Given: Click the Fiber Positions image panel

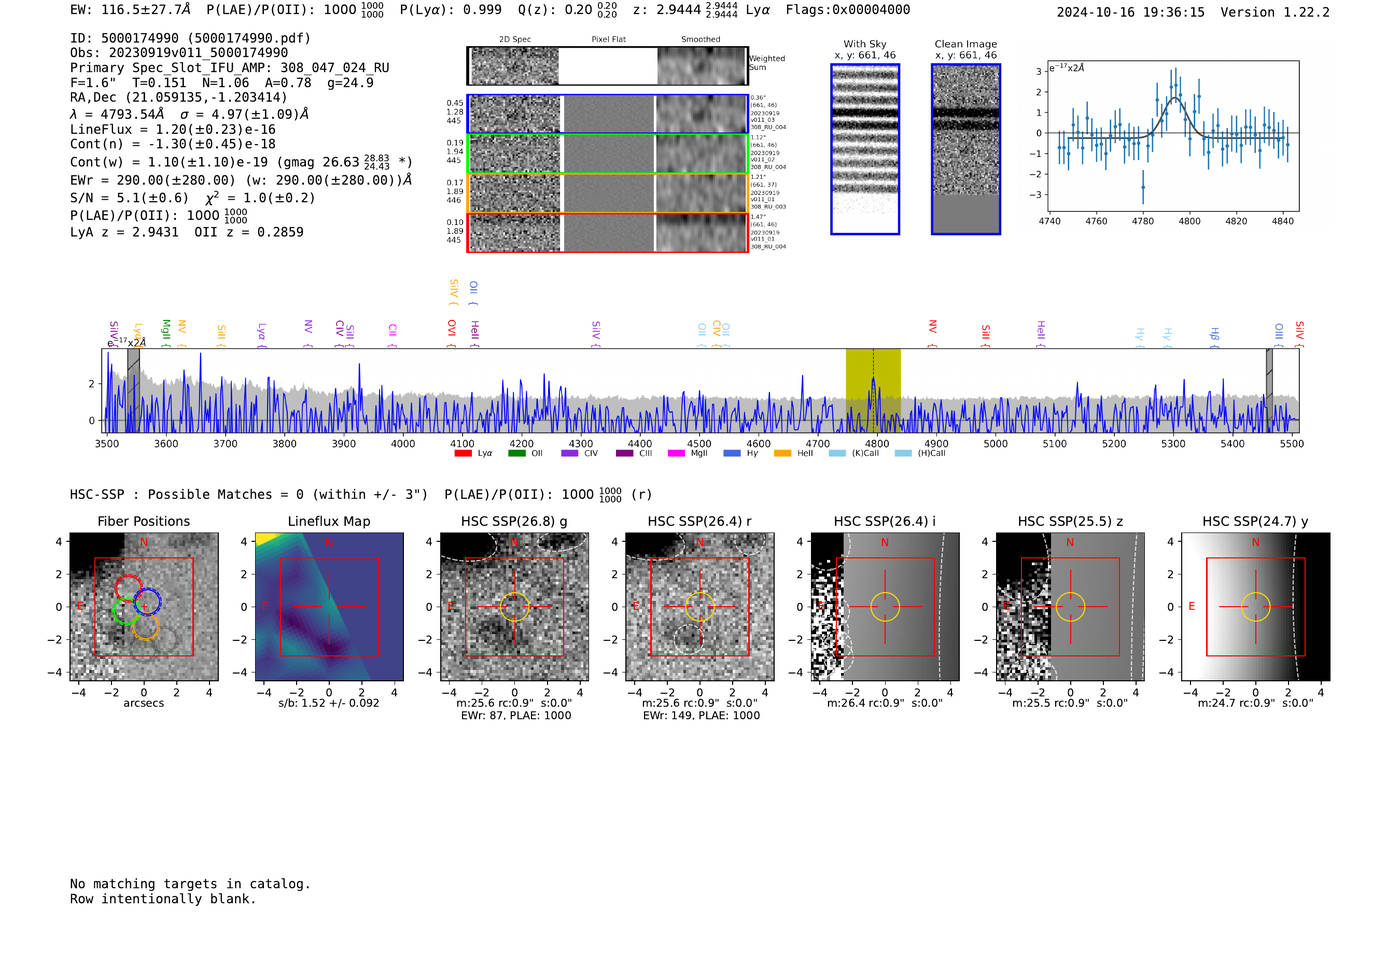Looking at the screenshot, I should pyautogui.click(x=144, y=607).
